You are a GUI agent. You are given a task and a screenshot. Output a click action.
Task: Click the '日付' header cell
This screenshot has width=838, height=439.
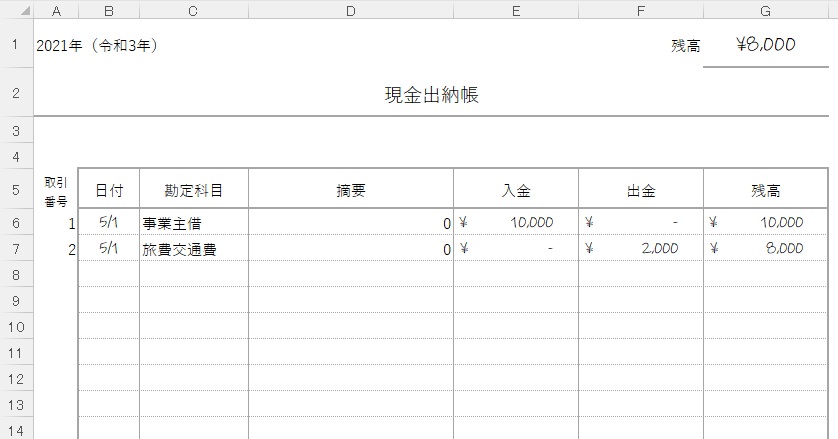109,190
